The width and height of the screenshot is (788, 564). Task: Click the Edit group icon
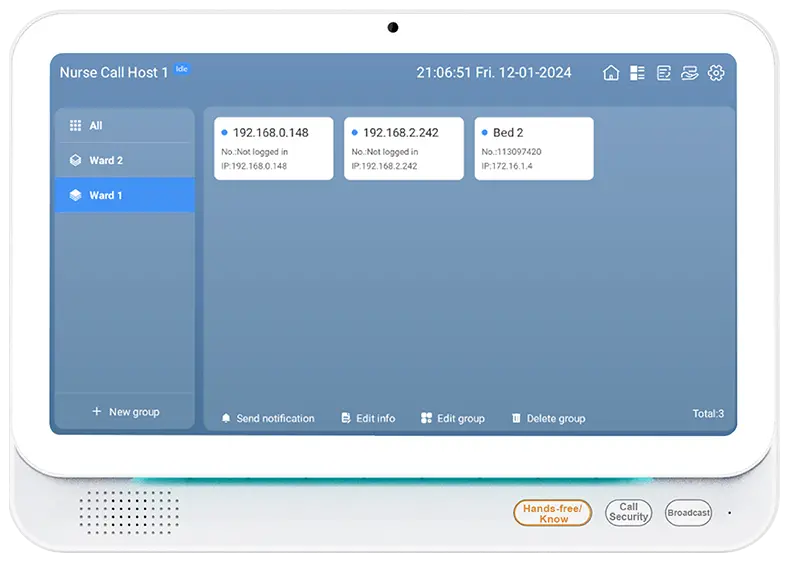pyautogui.click(x=426, y=418)
